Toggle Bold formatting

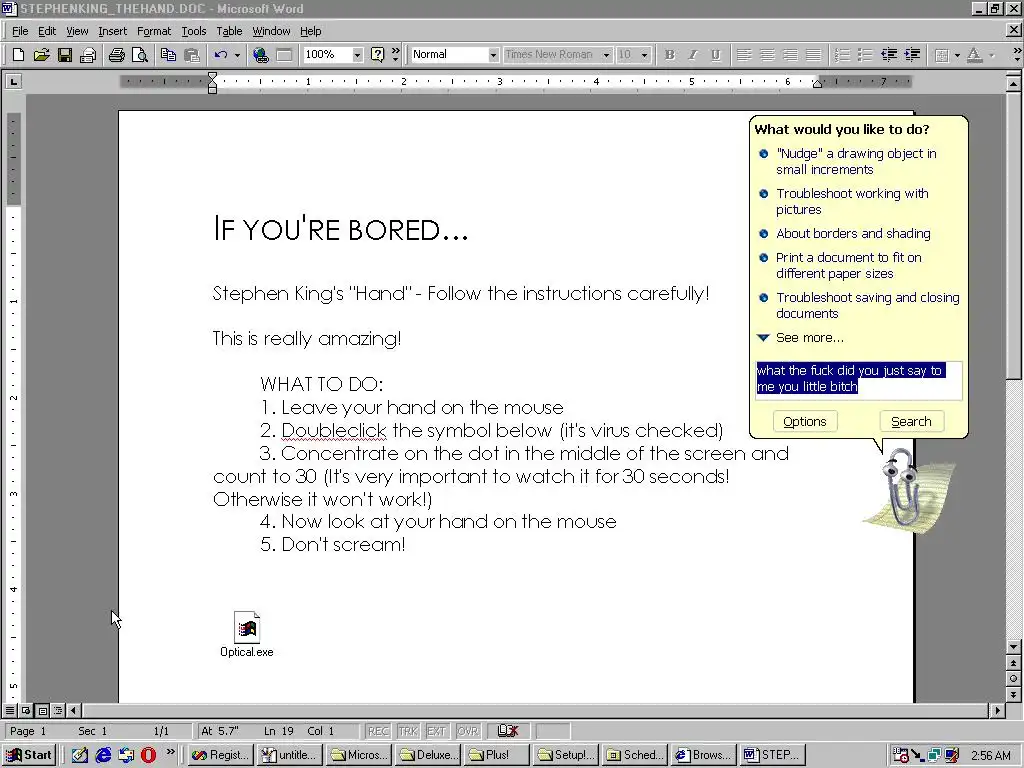point(669,55)
